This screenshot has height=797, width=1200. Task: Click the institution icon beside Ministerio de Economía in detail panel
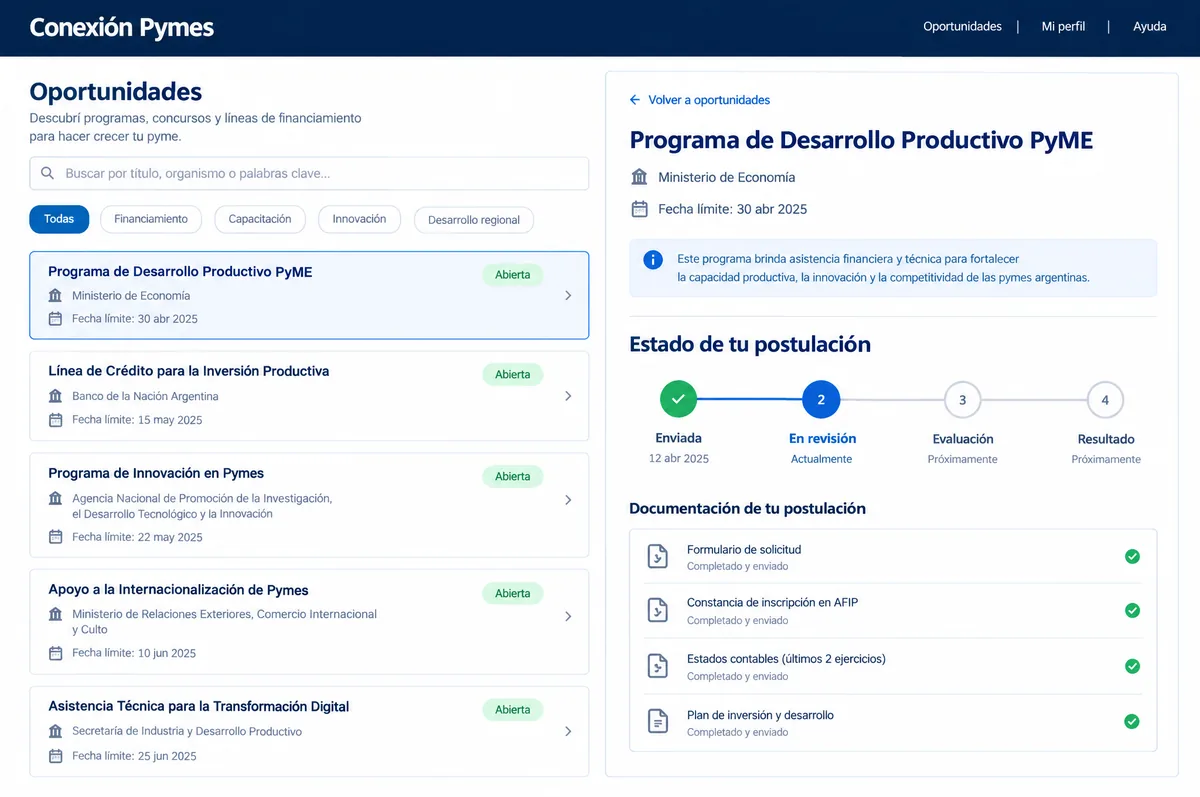coord(639,177)
